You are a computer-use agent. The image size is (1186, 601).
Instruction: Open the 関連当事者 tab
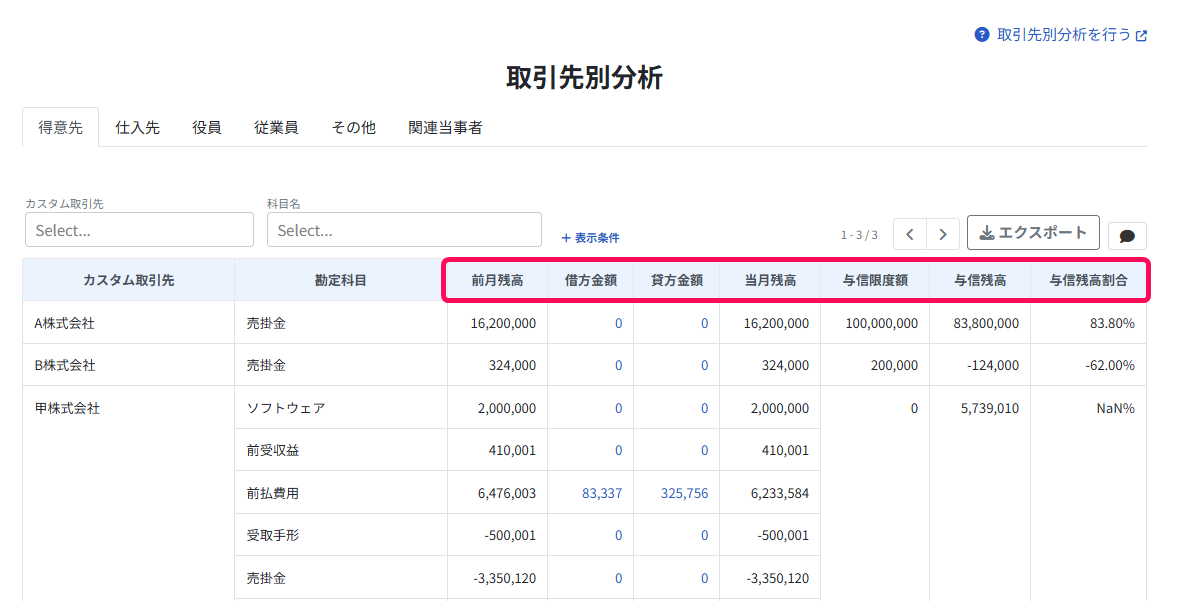(446, 128)
